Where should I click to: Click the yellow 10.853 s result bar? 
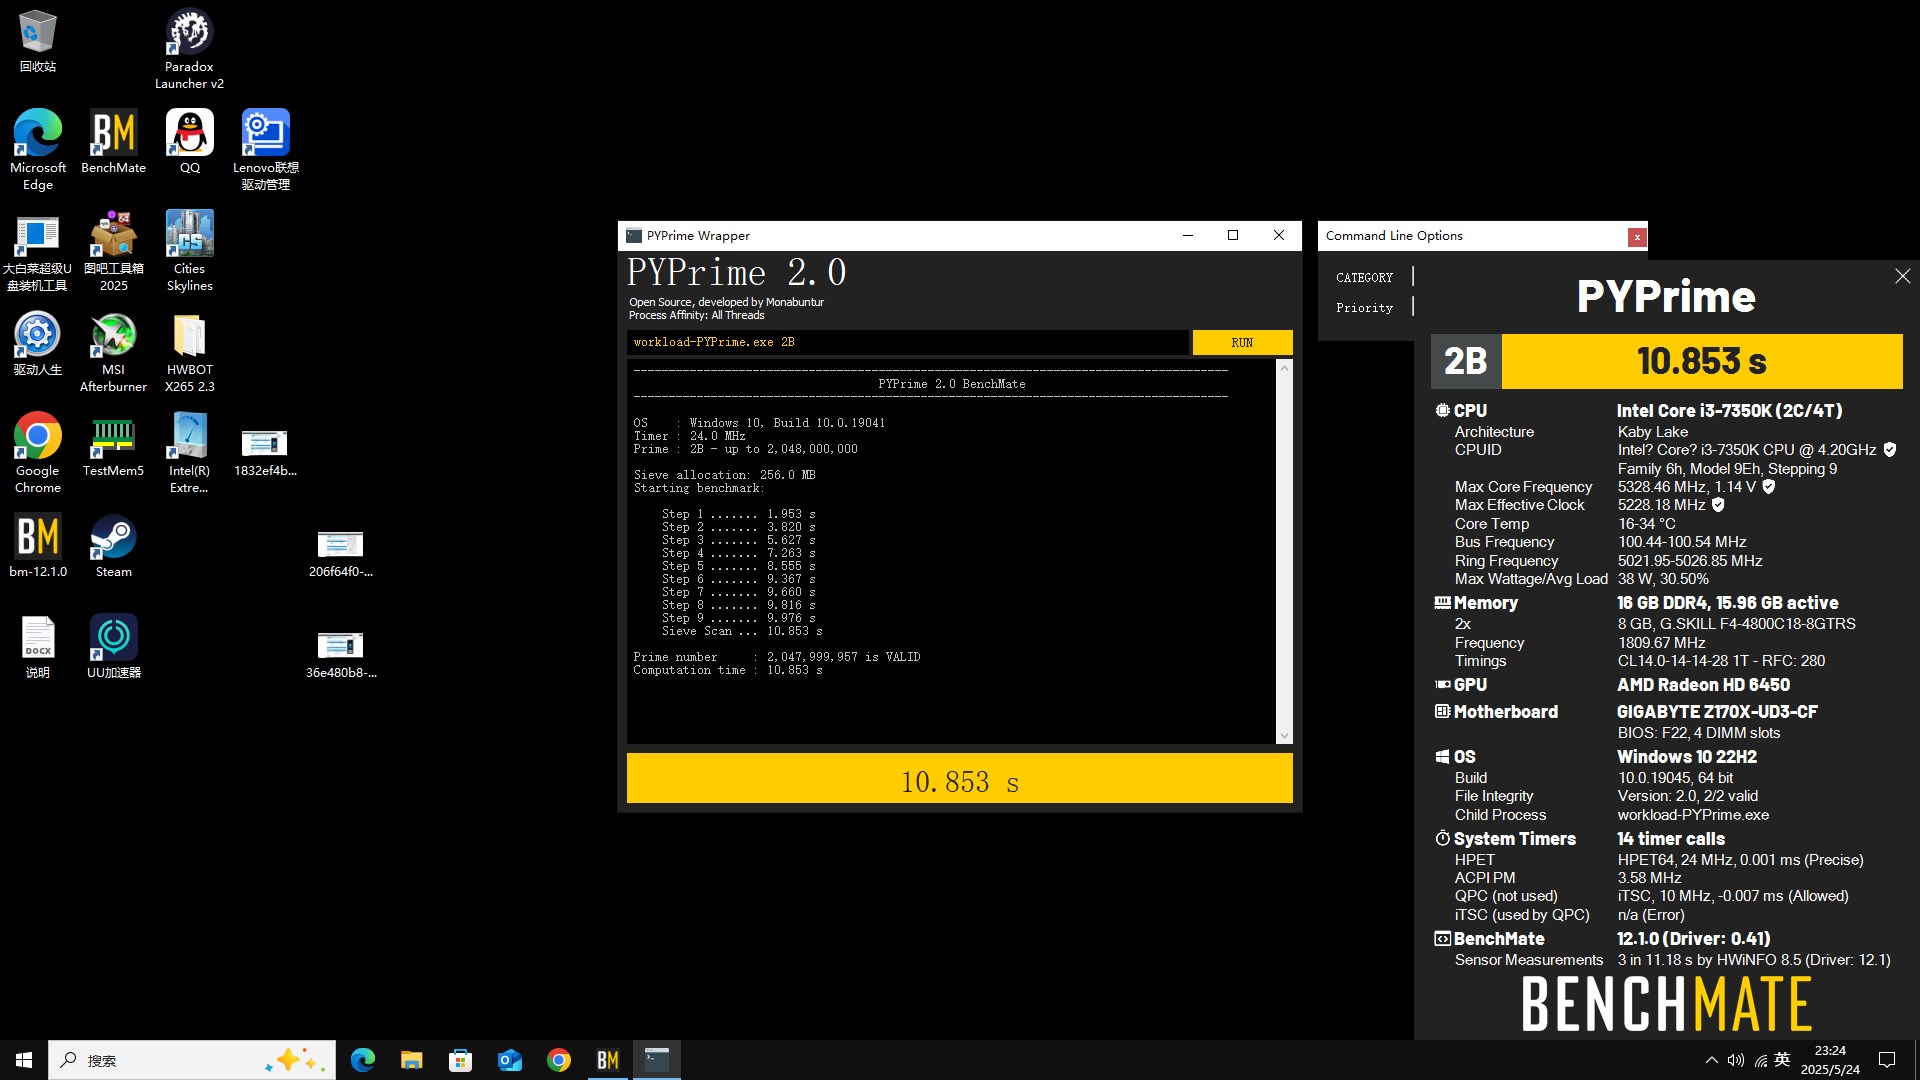coord(959,778)
